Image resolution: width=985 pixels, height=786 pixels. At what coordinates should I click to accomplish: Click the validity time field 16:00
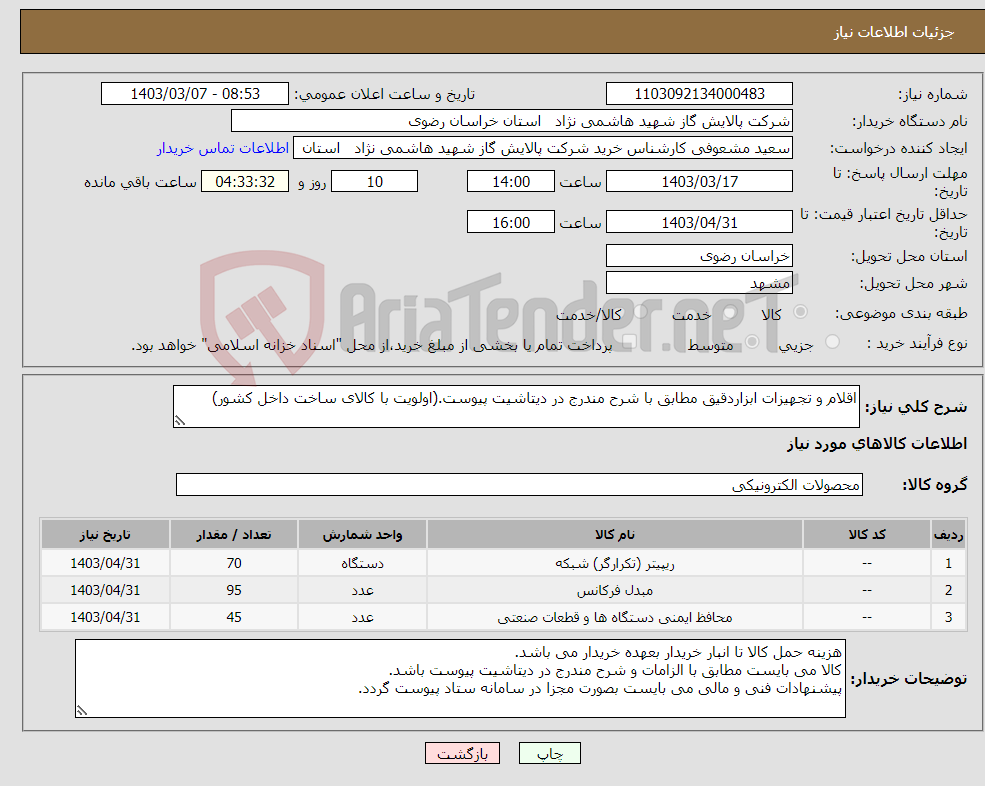511,222
